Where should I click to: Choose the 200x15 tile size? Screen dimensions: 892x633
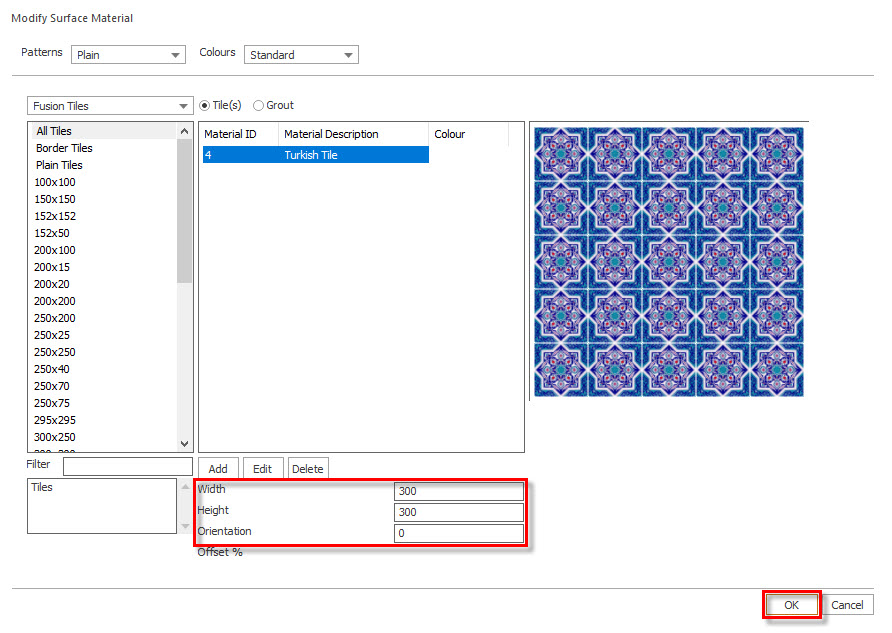click(x=52, y=267)
